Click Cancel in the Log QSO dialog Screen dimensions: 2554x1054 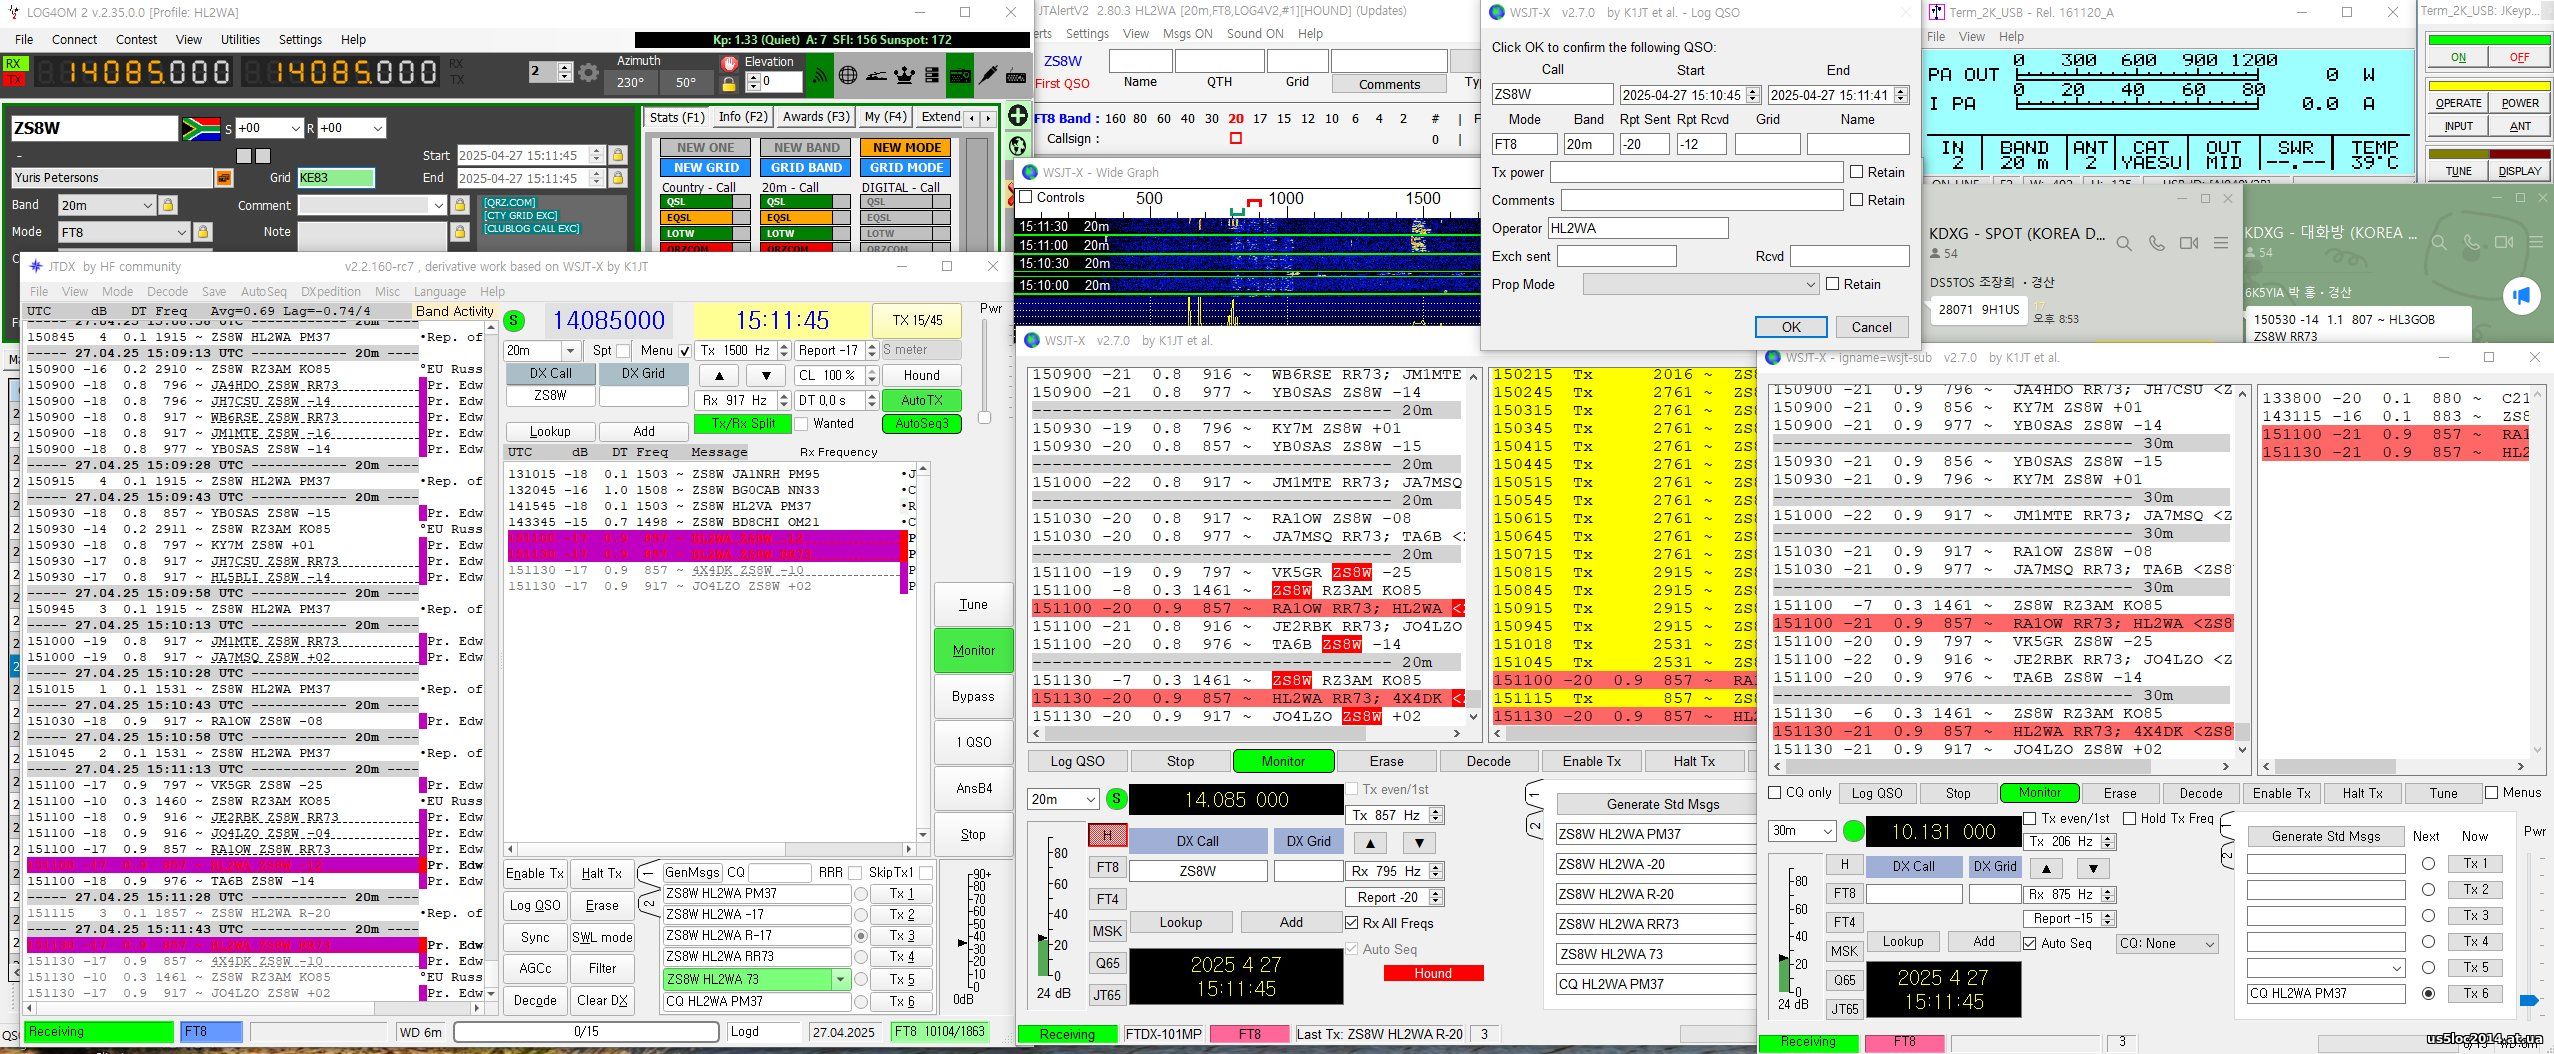coord(1871,327)
